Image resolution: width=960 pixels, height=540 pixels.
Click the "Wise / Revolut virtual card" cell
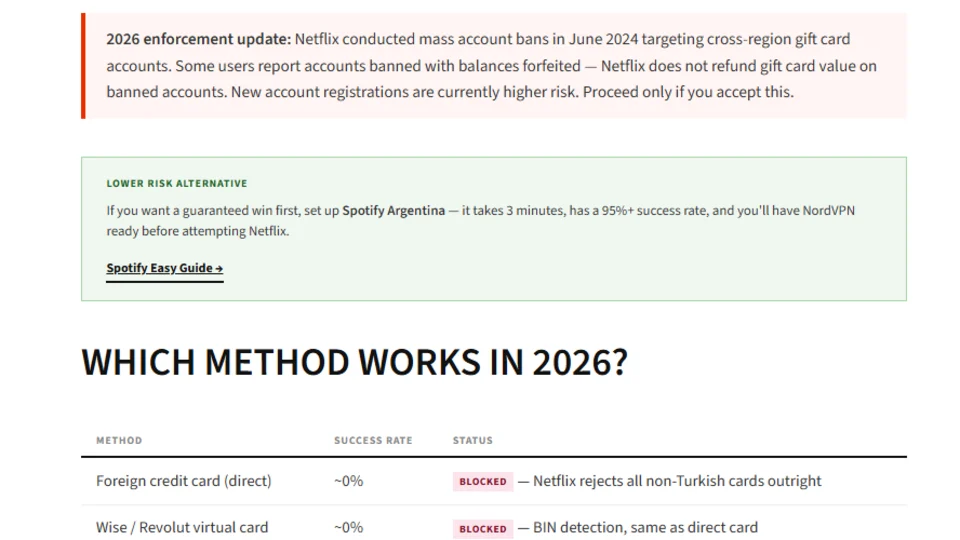pyautogui.click(x=182, y=527)
